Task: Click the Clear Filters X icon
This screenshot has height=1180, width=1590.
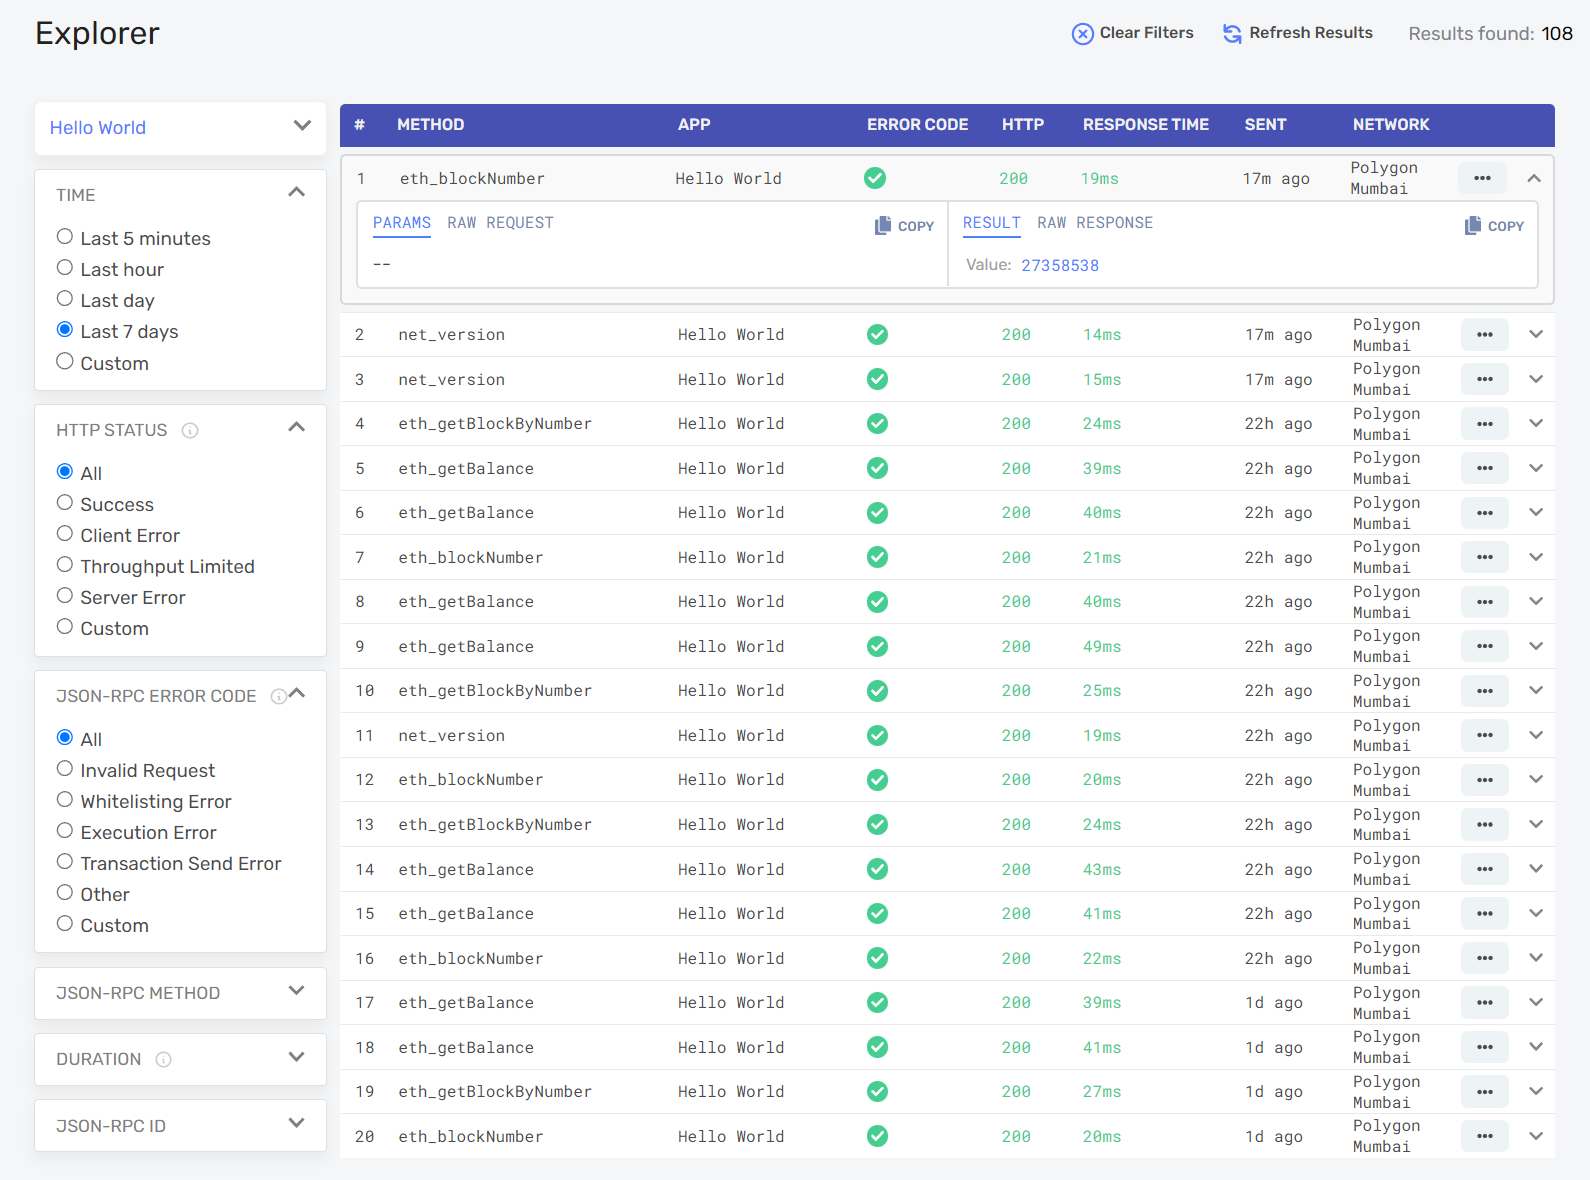Action: pos(1082,34)
